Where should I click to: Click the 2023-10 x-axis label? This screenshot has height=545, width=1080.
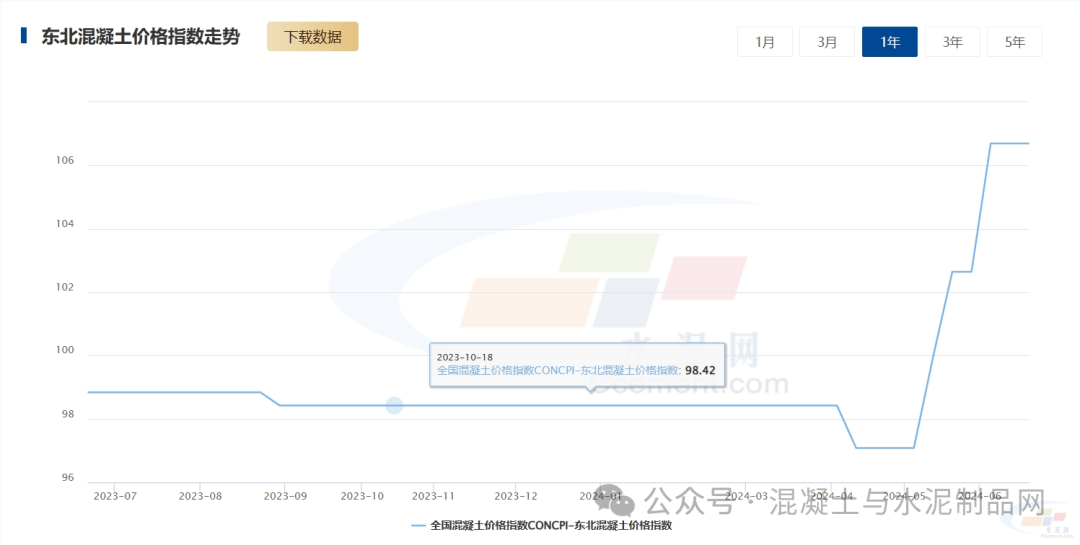362,496
